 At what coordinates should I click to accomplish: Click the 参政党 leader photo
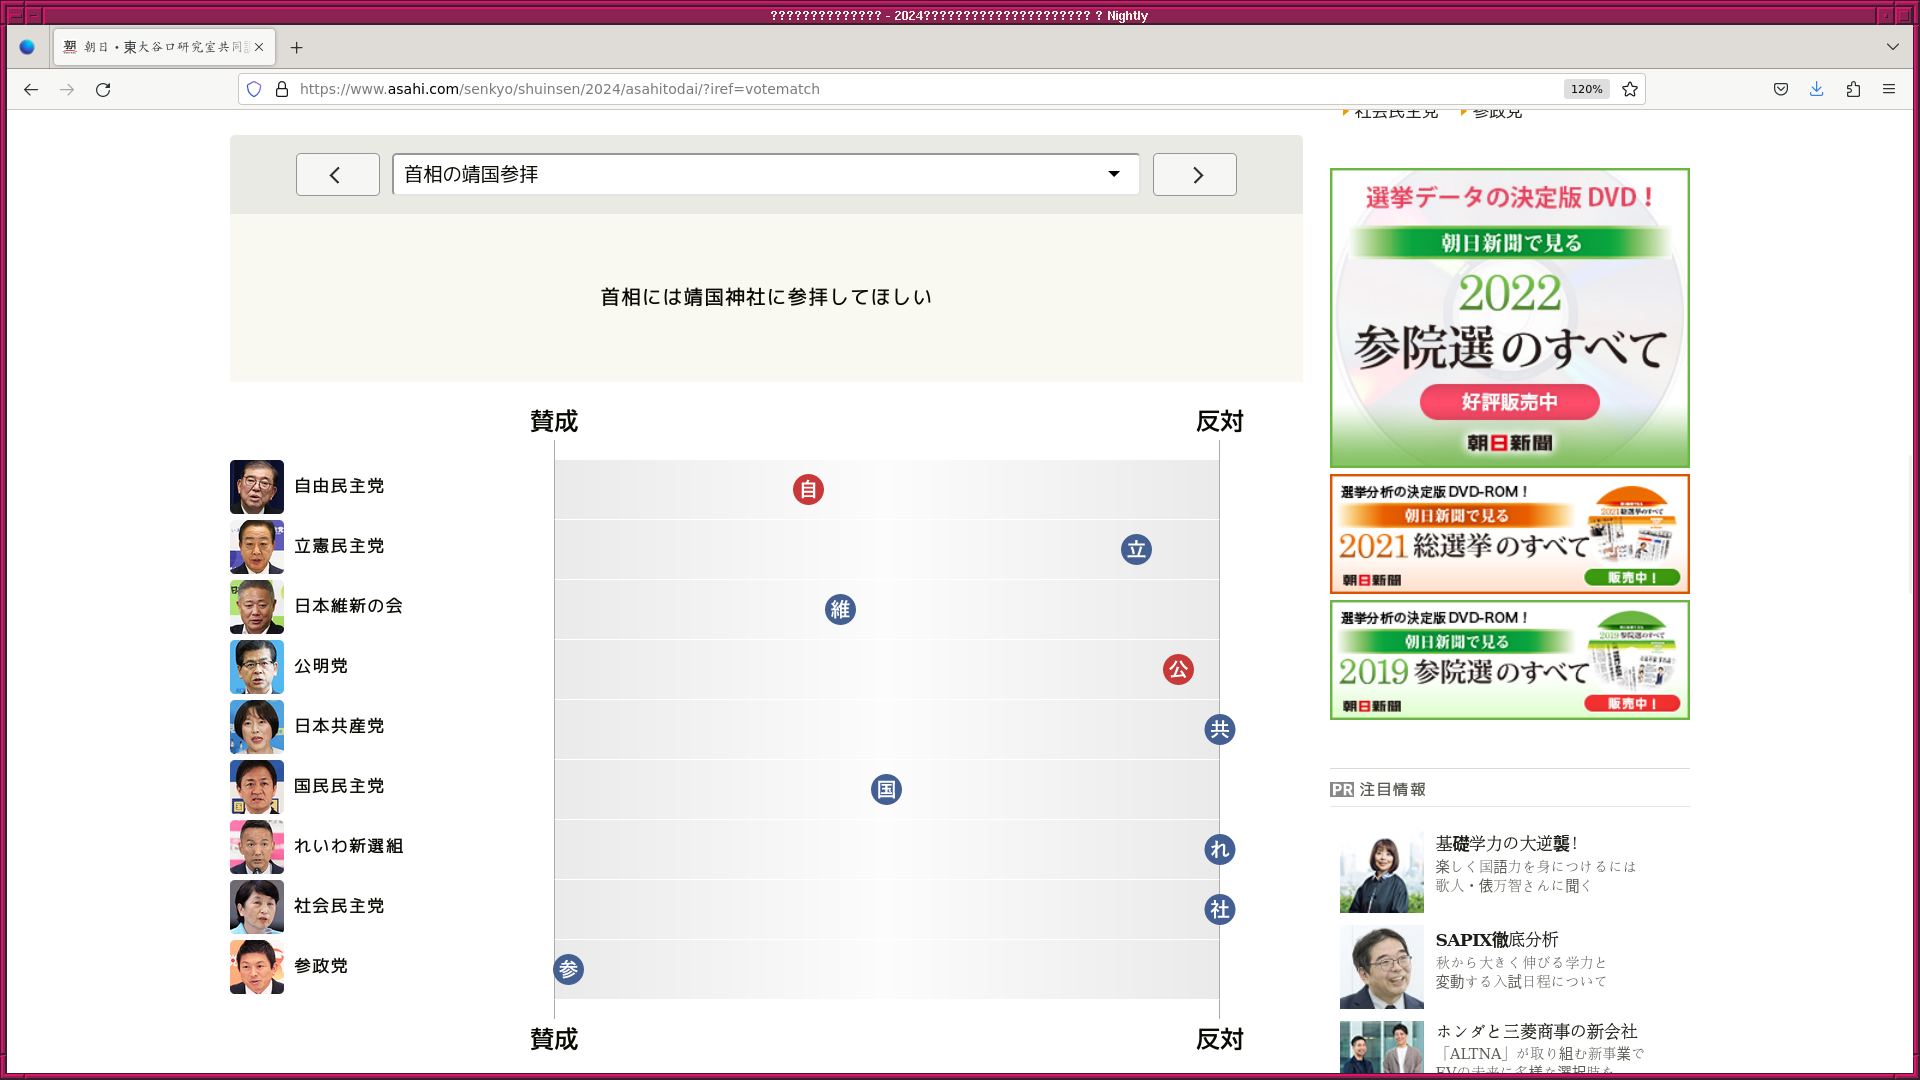tap(257, 967)
